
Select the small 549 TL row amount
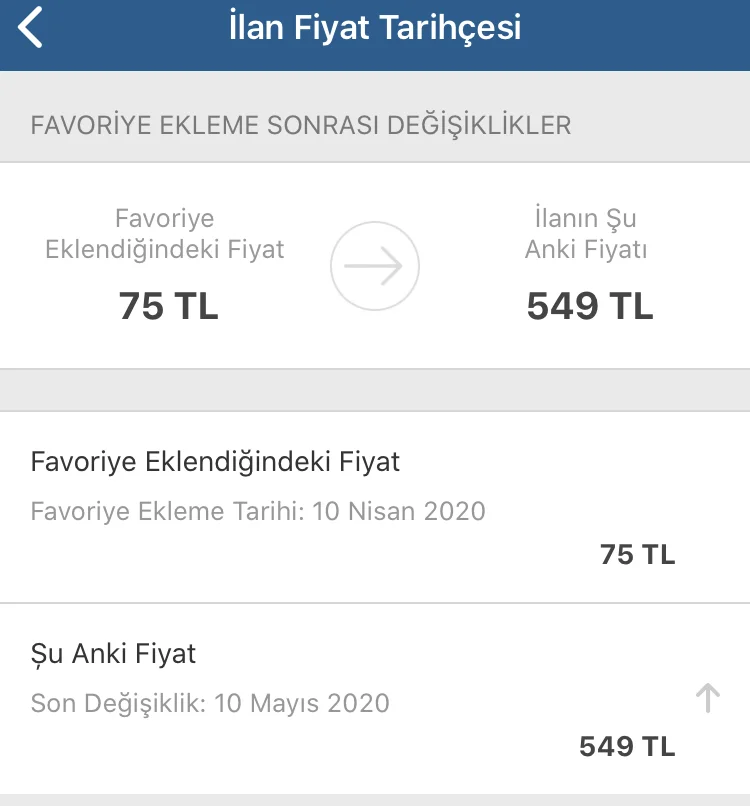click(627, 746)
